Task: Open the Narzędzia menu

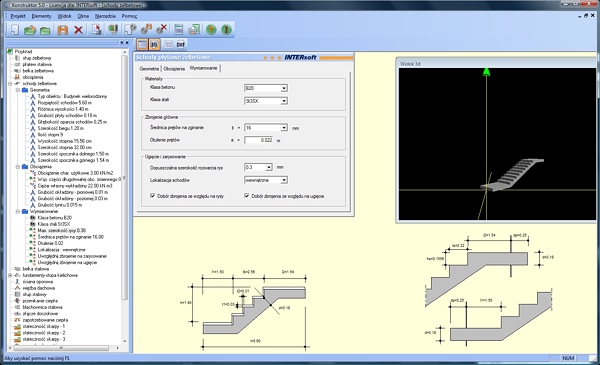Action: click(x=105, y=16)
